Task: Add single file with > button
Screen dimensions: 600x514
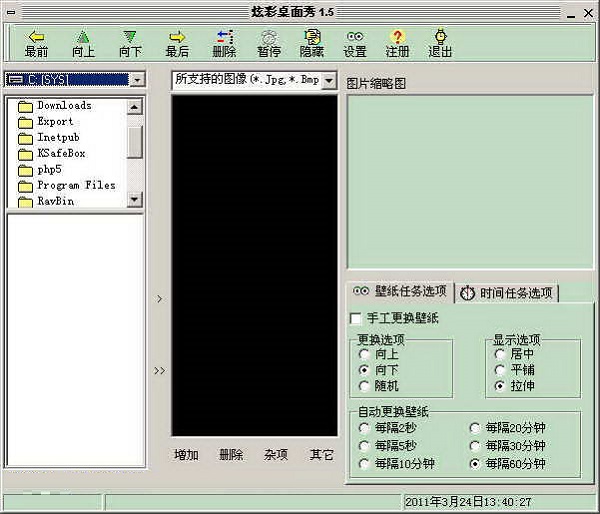Action: 160,299
